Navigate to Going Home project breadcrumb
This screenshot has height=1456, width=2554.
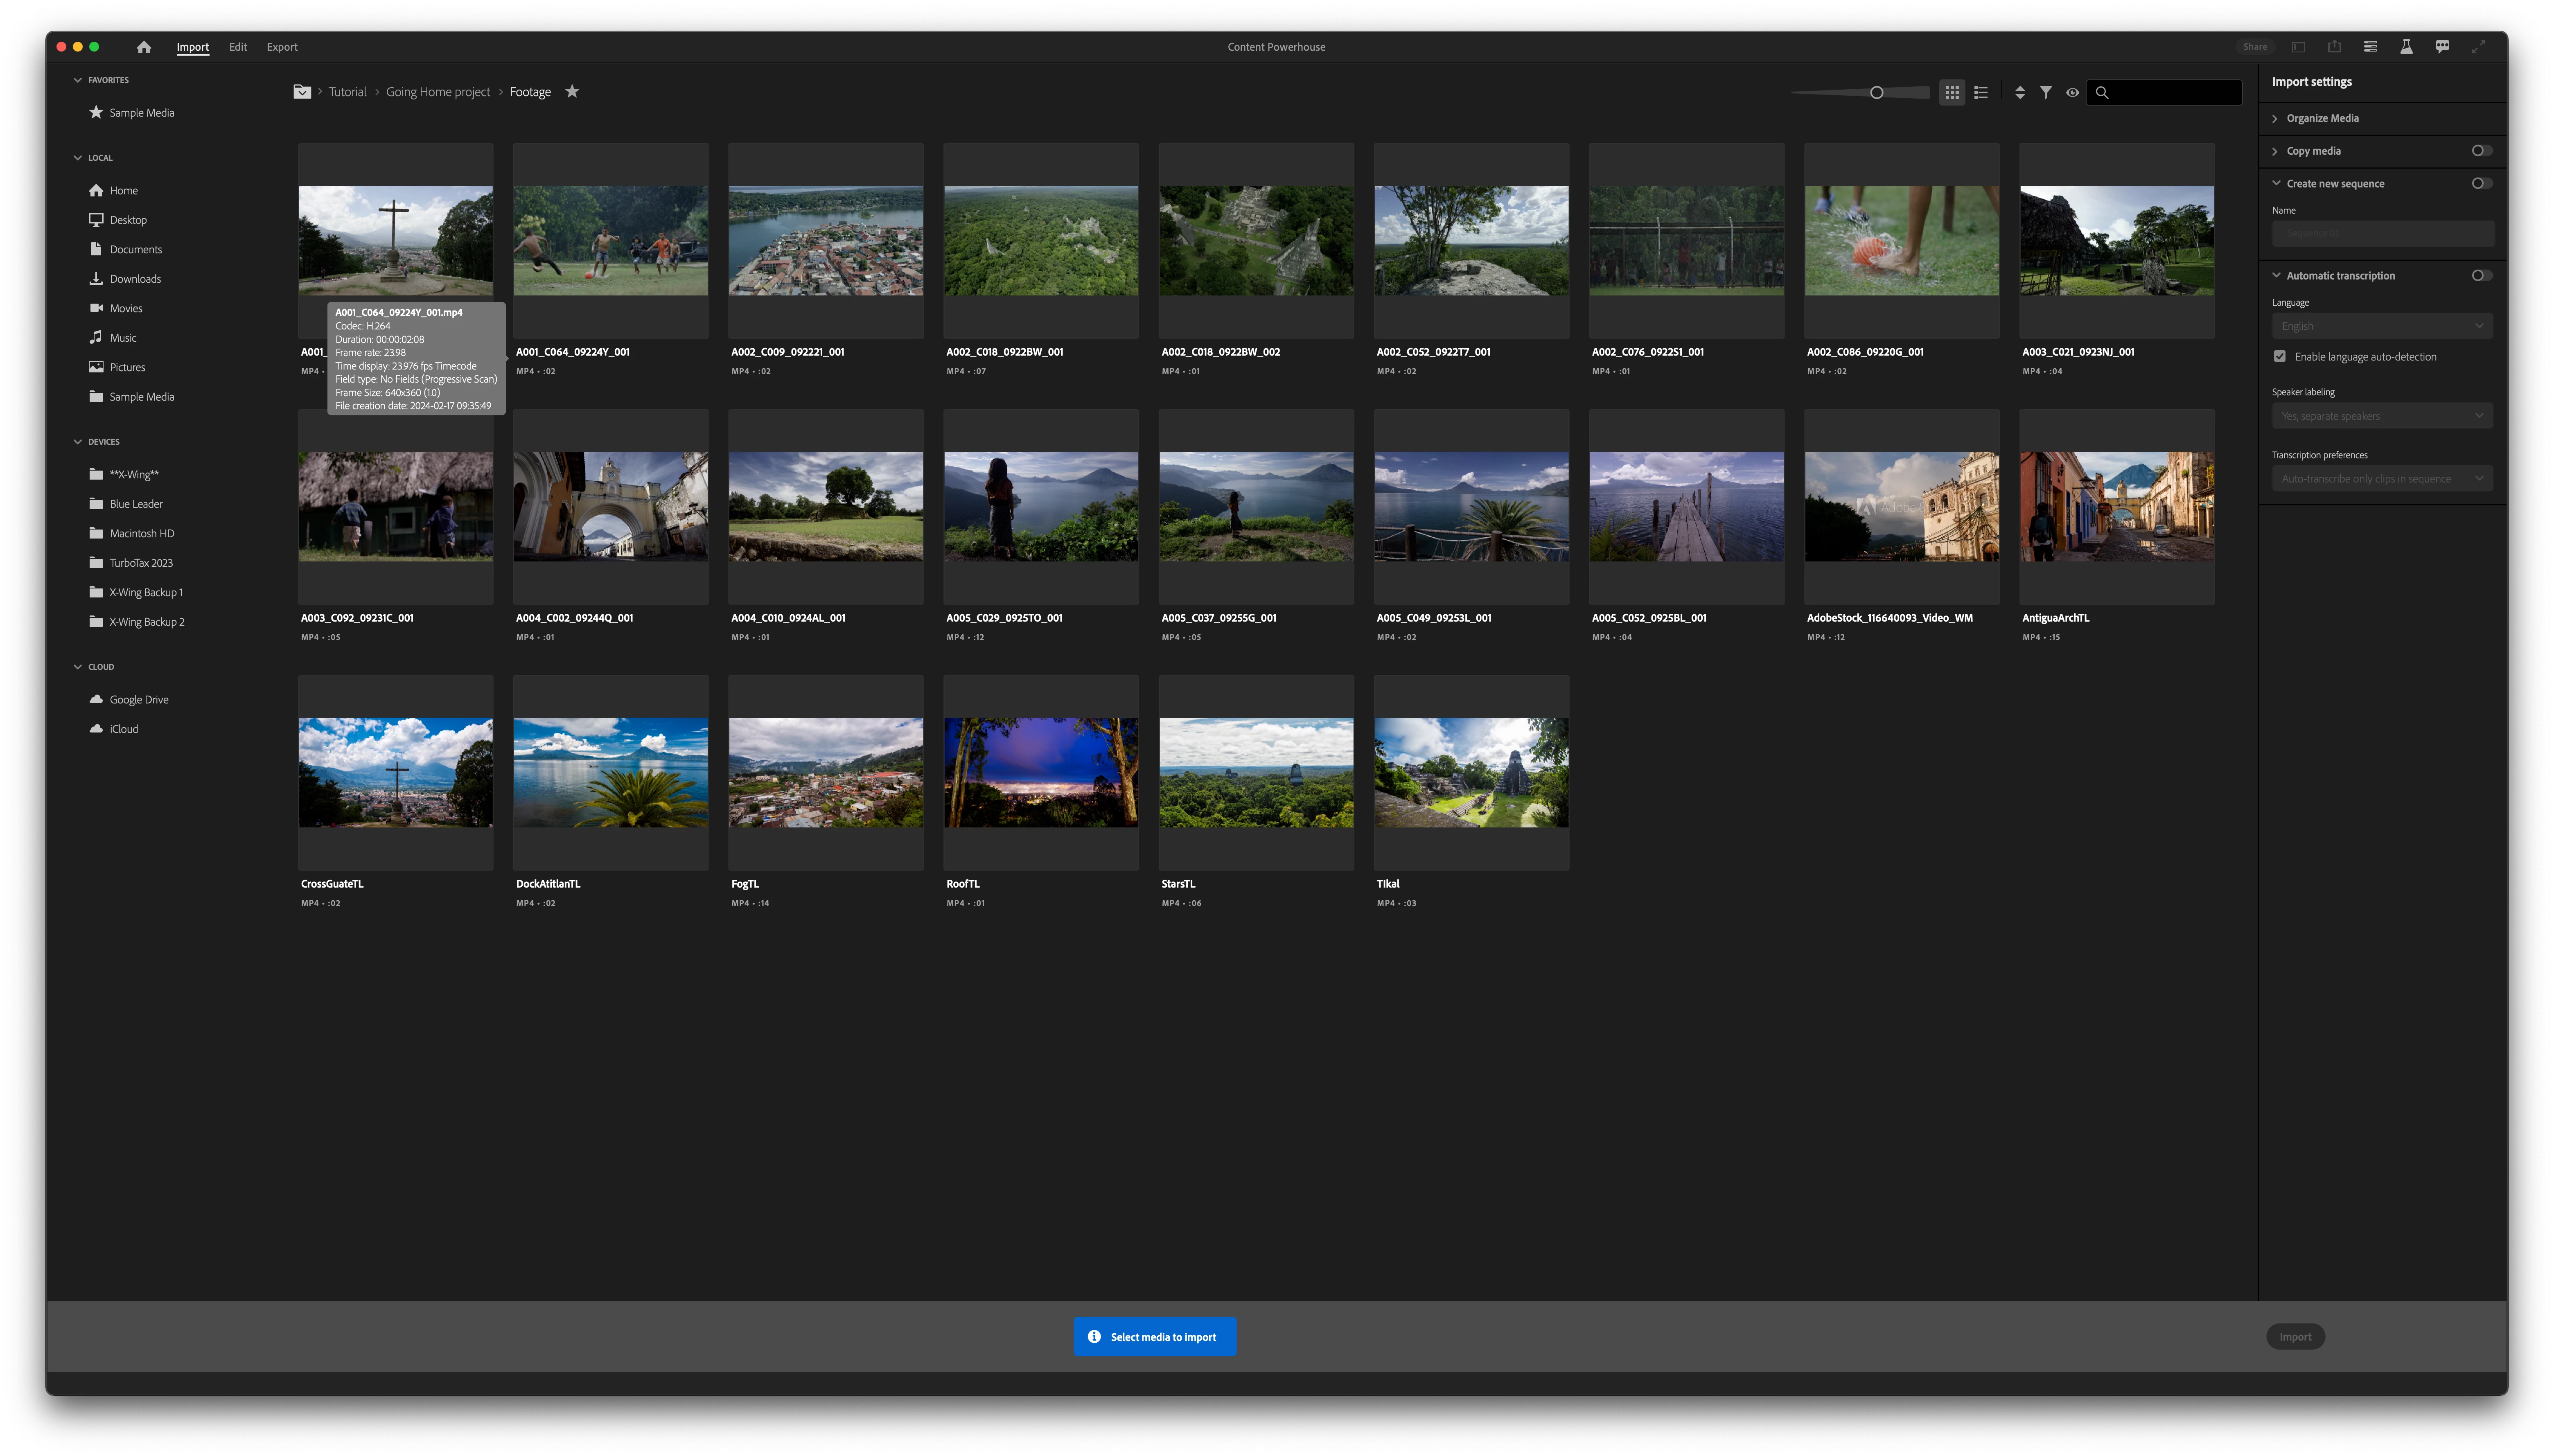(438, 92)
